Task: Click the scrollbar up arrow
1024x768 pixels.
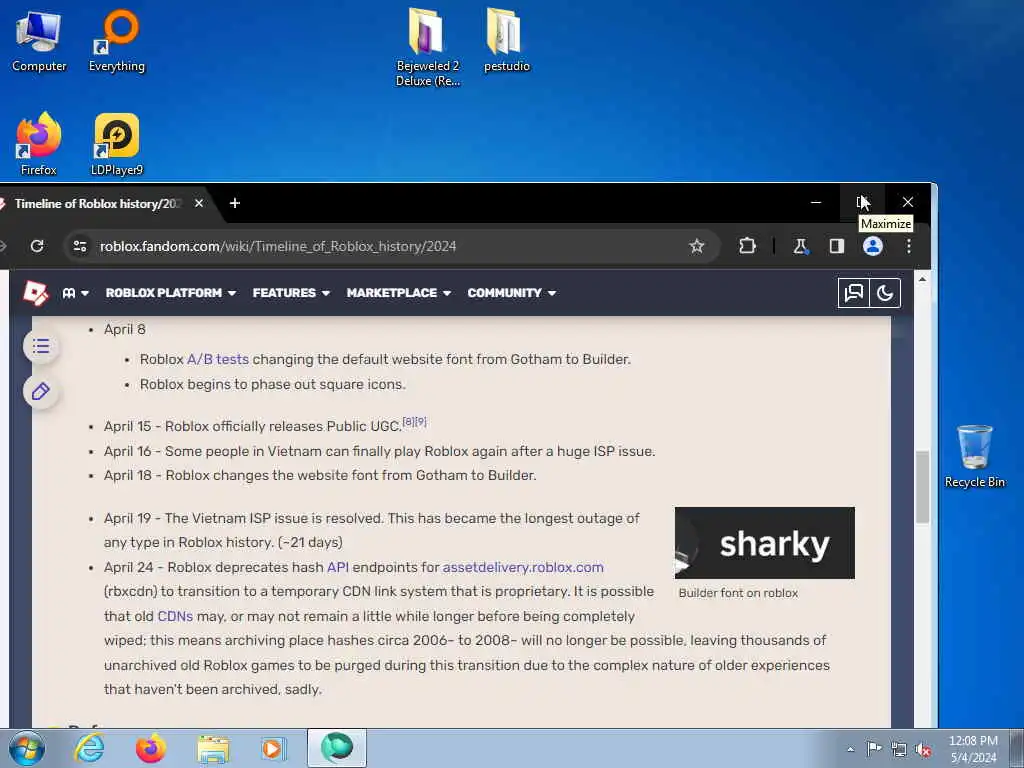Action: tap(921, 280)
